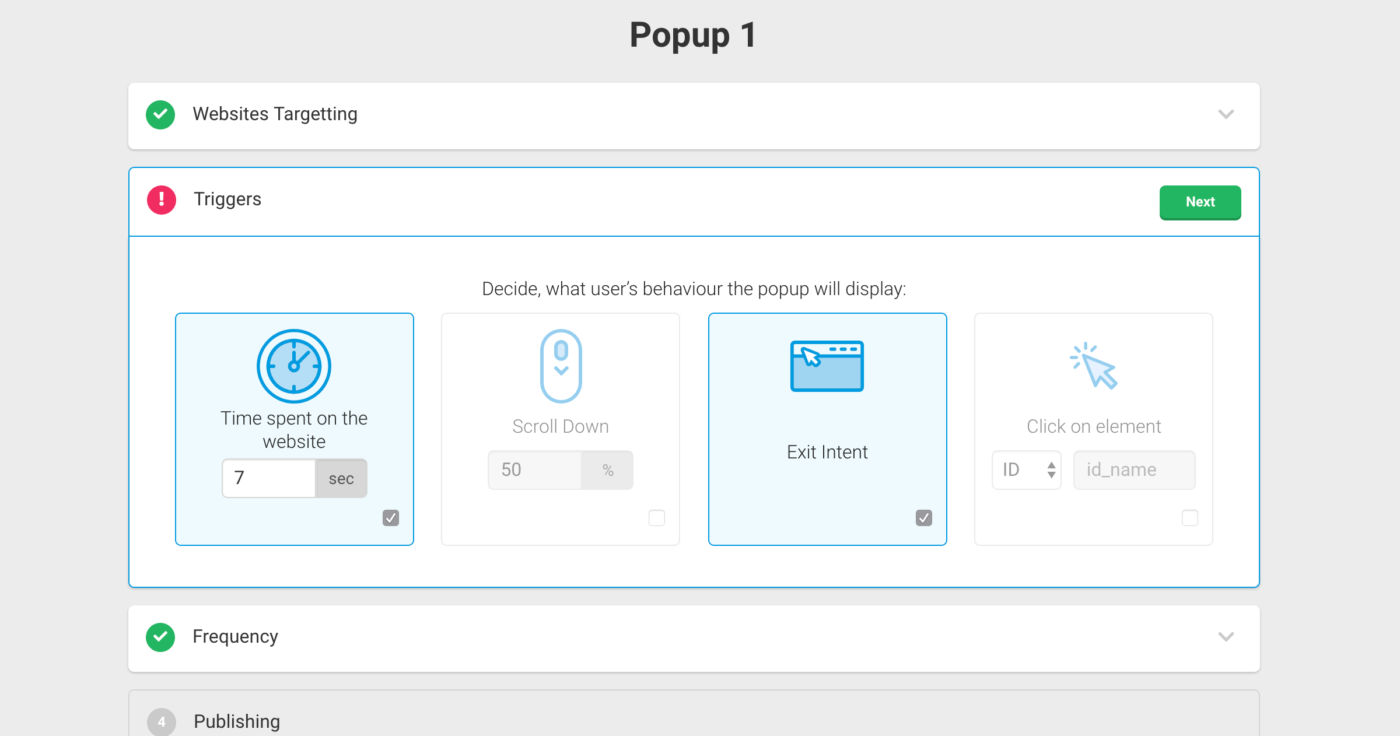Open the Frequency section header
Image resolution: width=1400 pixels, height=736 pixels.
(694, 638)
